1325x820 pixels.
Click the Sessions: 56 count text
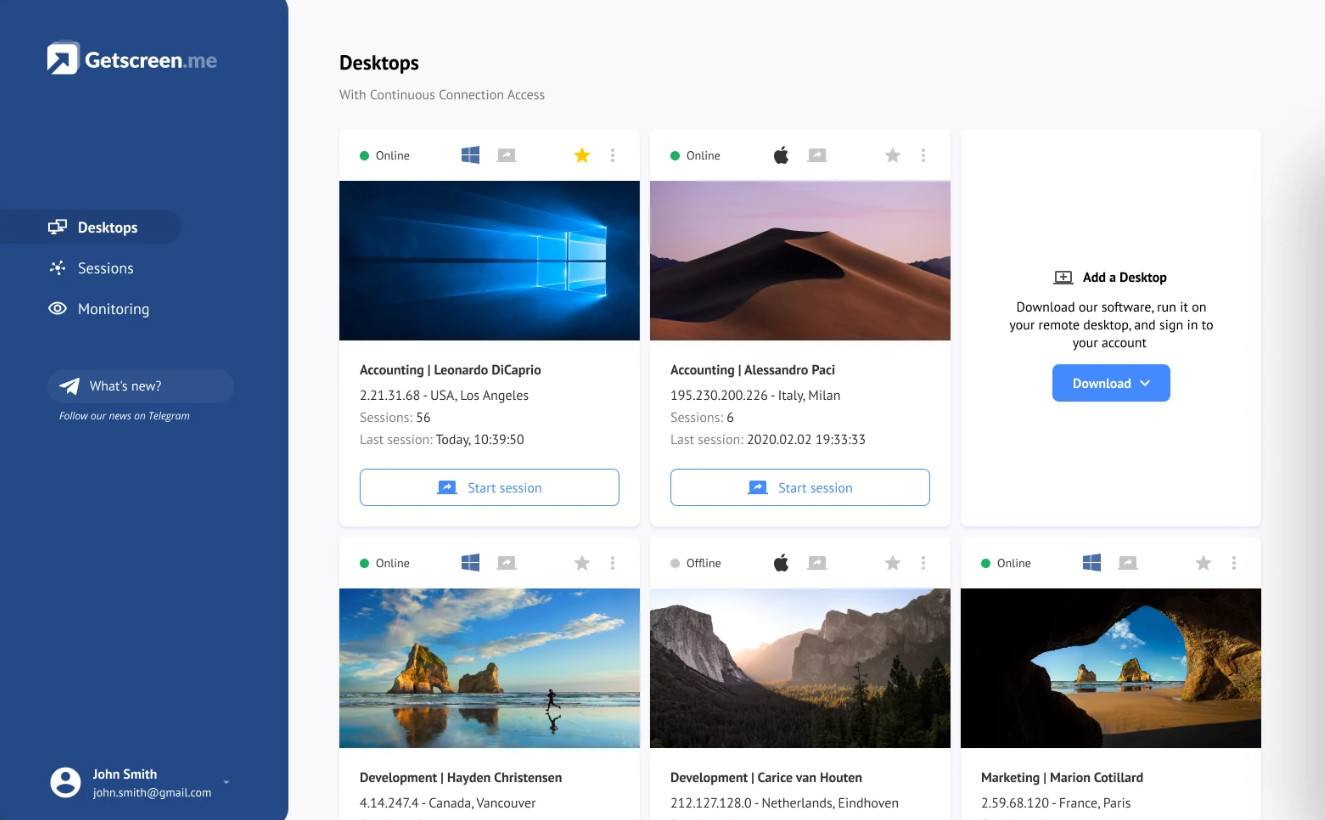395,418
